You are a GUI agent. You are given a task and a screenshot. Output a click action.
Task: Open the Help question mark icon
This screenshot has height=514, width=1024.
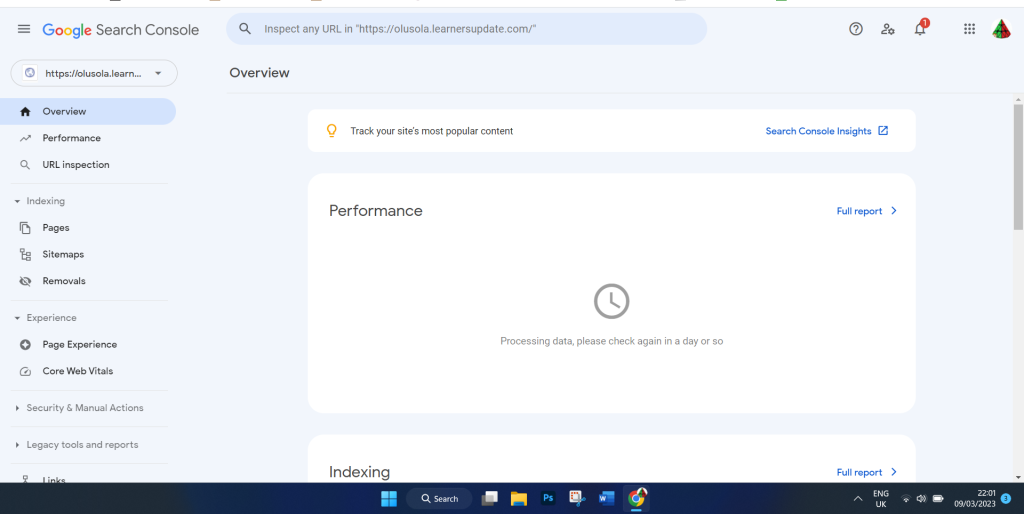point(856,29)
